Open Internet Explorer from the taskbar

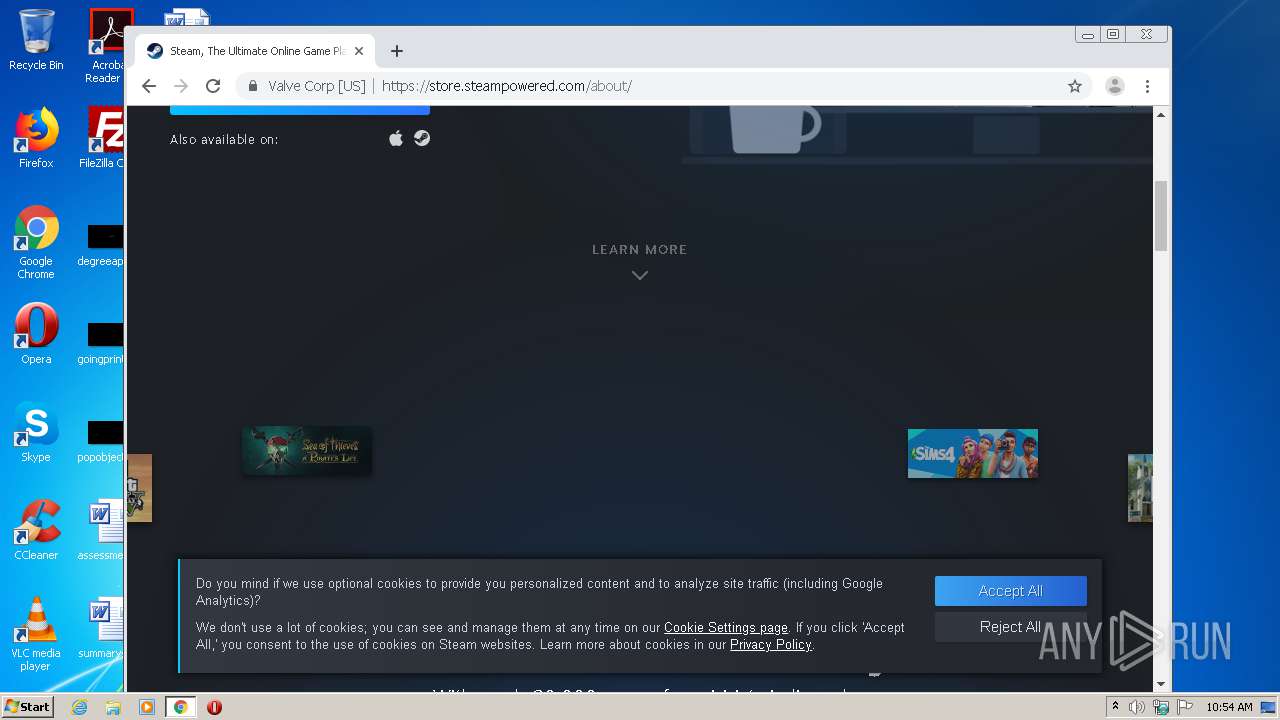80,707
